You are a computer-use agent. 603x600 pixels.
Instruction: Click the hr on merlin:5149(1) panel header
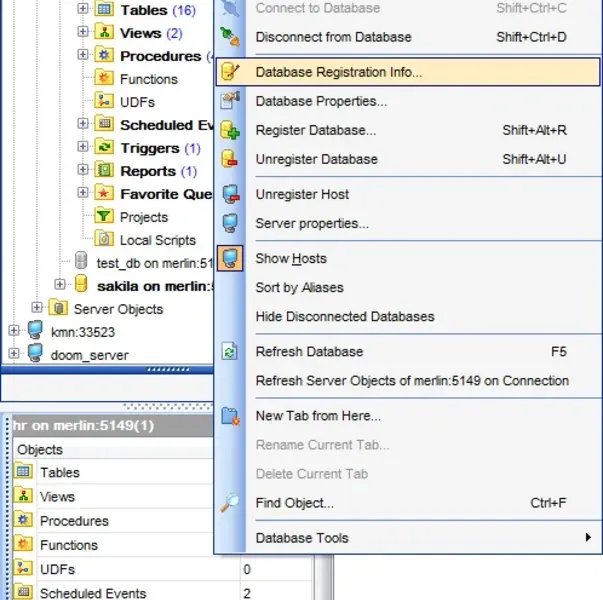112,425
